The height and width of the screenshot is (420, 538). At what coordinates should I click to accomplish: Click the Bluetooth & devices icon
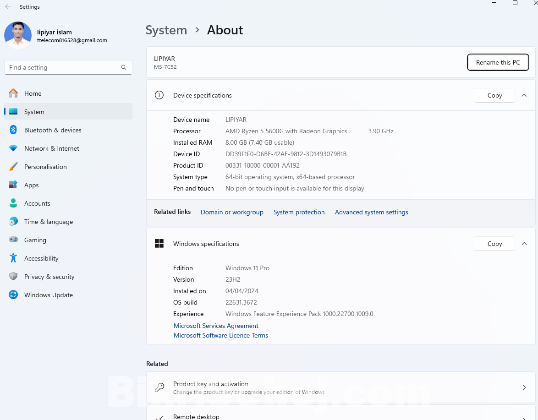(13, 130)
